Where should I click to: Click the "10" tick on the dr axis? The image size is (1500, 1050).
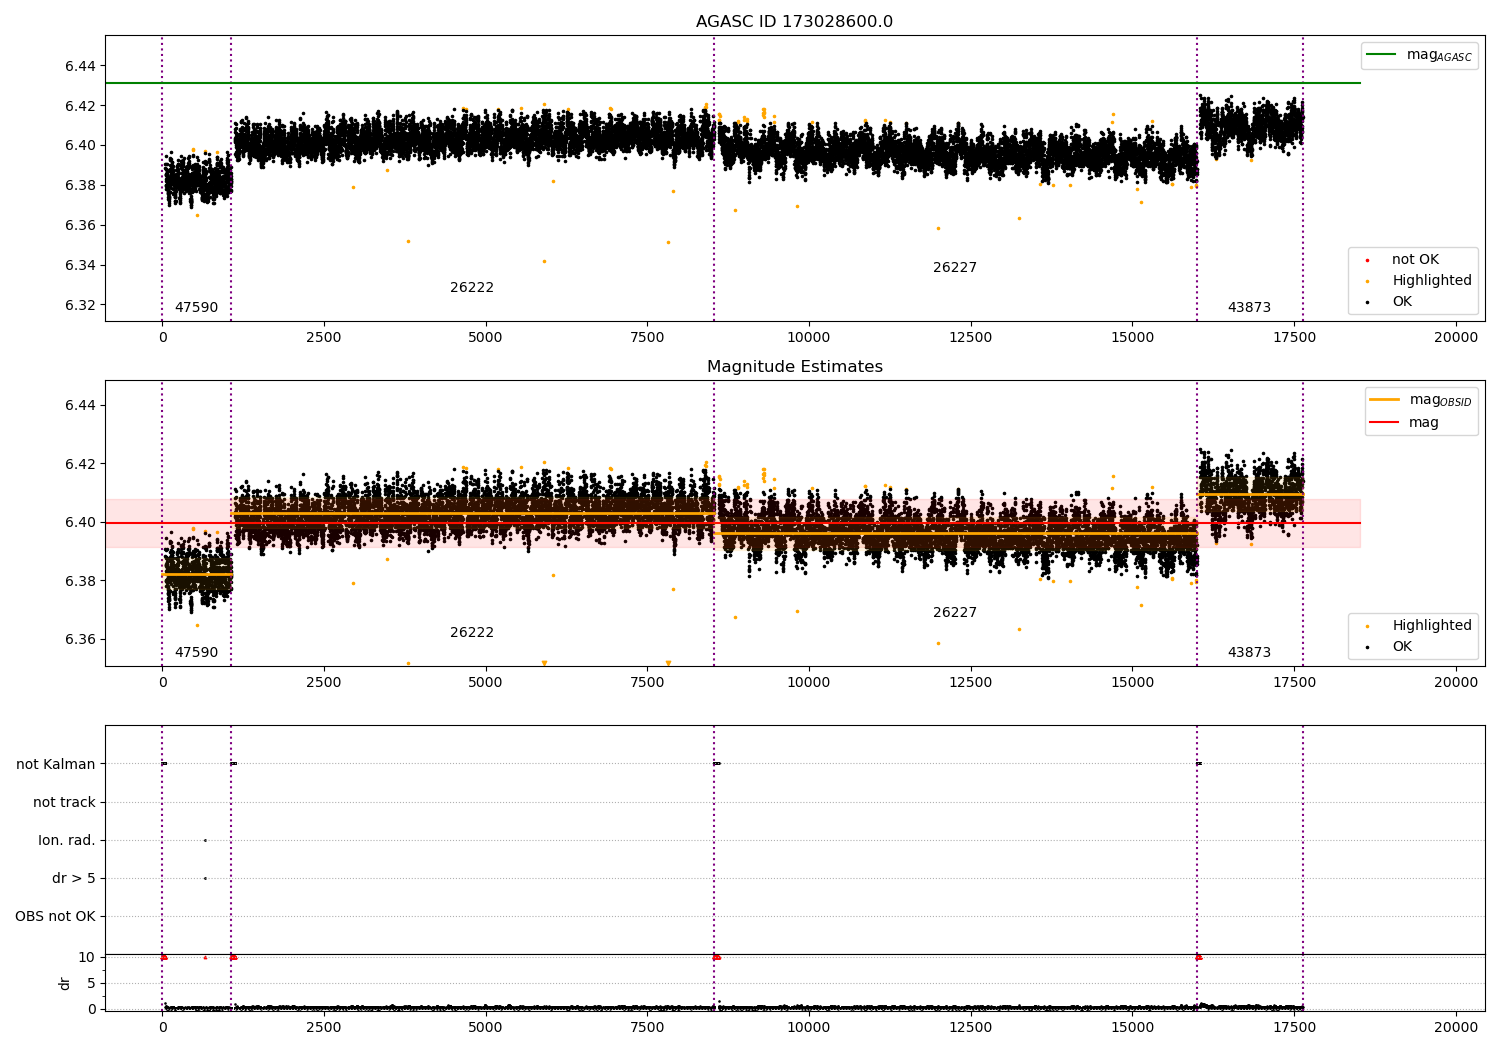(x=86, y=957)
